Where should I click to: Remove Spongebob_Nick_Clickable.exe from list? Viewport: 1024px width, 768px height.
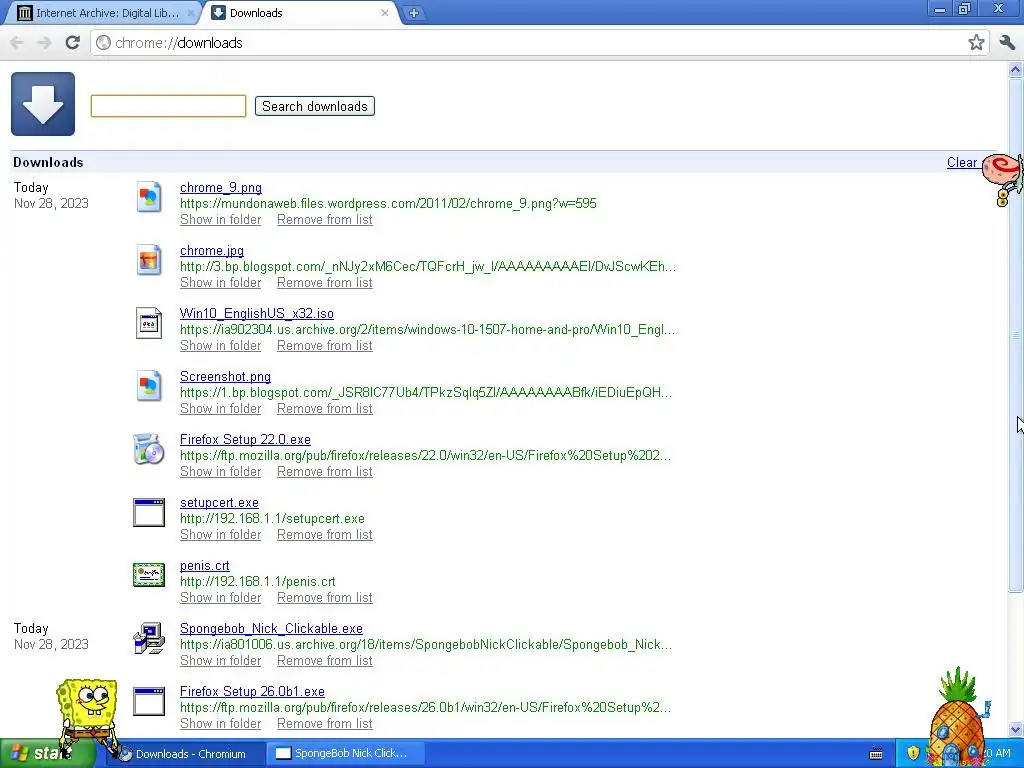click(325, 661)
